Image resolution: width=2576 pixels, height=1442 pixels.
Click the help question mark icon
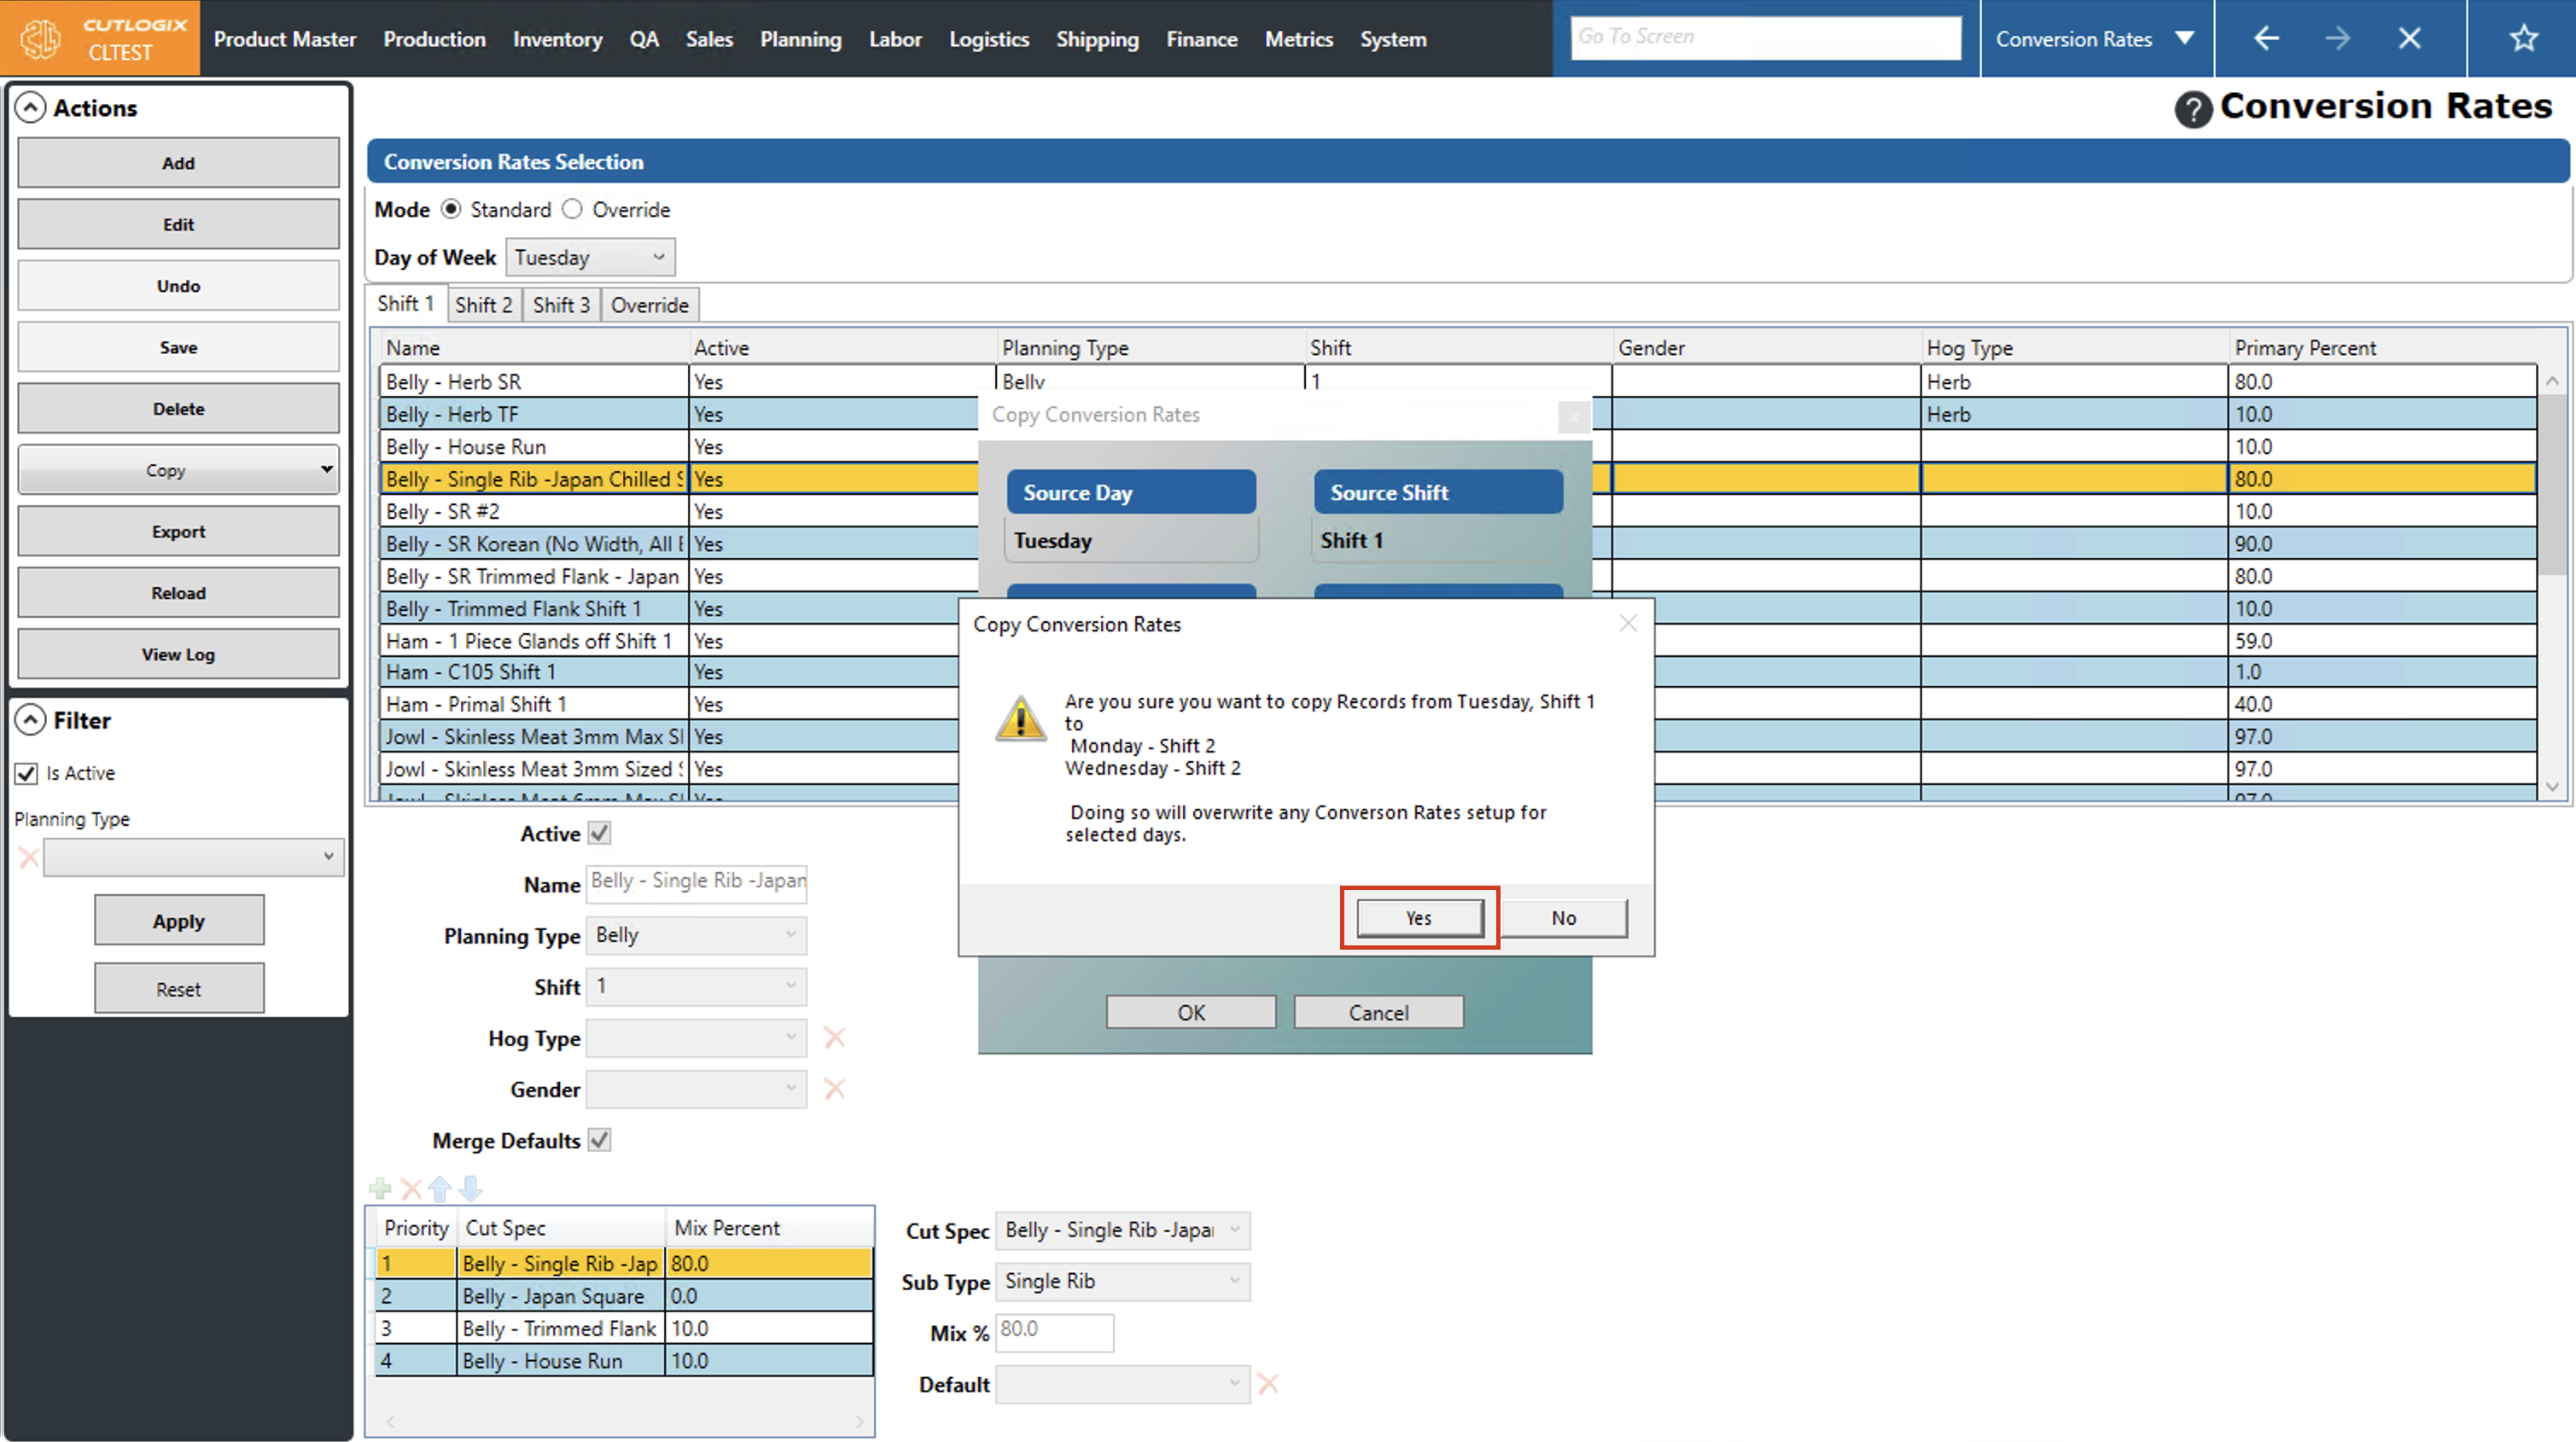tap(2192, 109)
